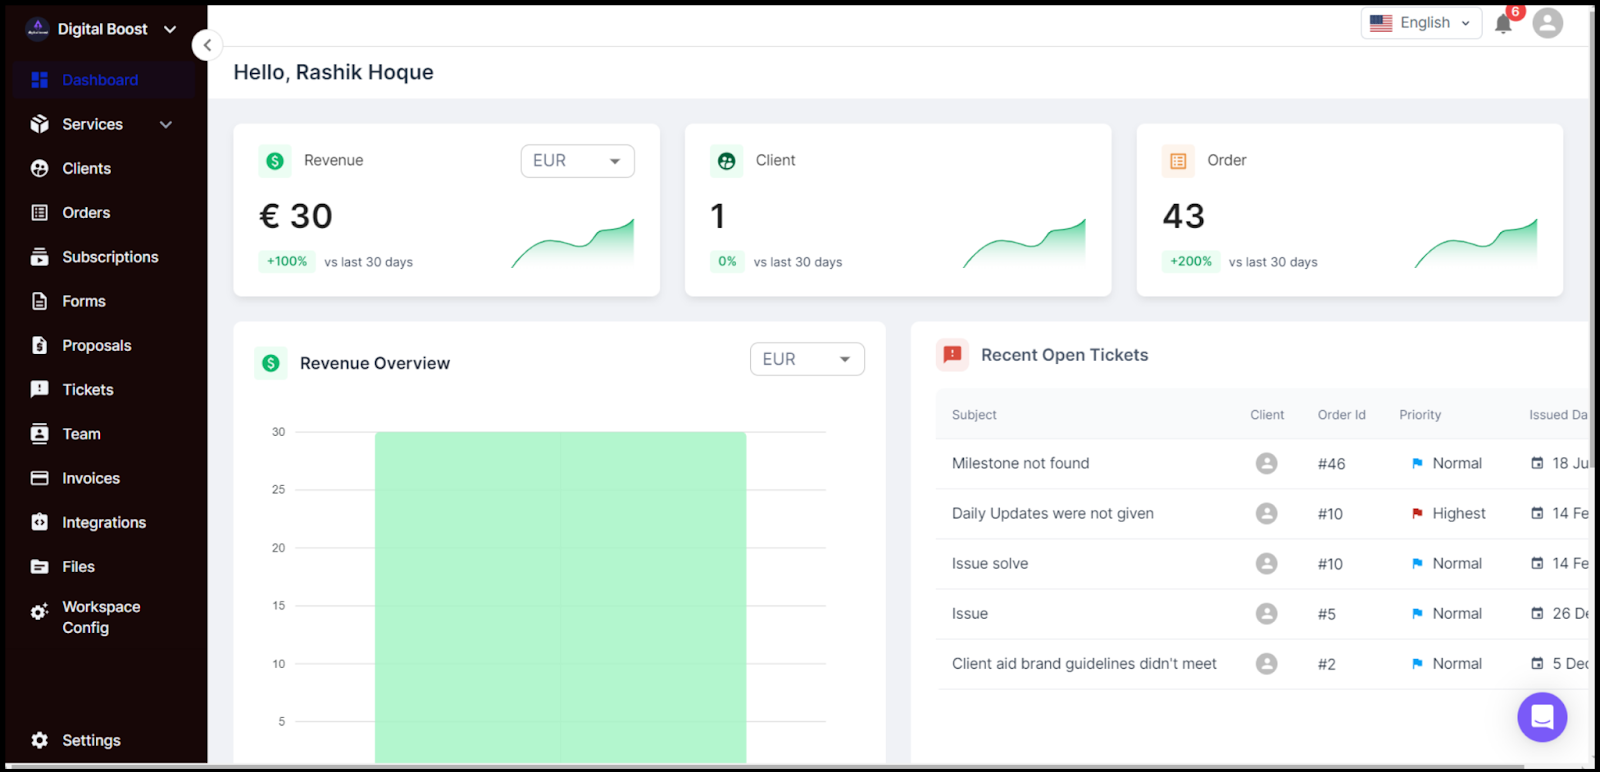Viewport: 1600px width, 772px height.
Task: Open Subscriptions from the sidebar
Action: click(x=110, y=257)
